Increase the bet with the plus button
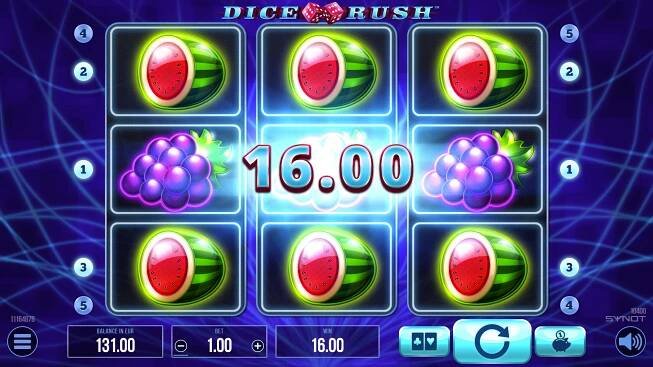653x367 pixels. point(258,345)
